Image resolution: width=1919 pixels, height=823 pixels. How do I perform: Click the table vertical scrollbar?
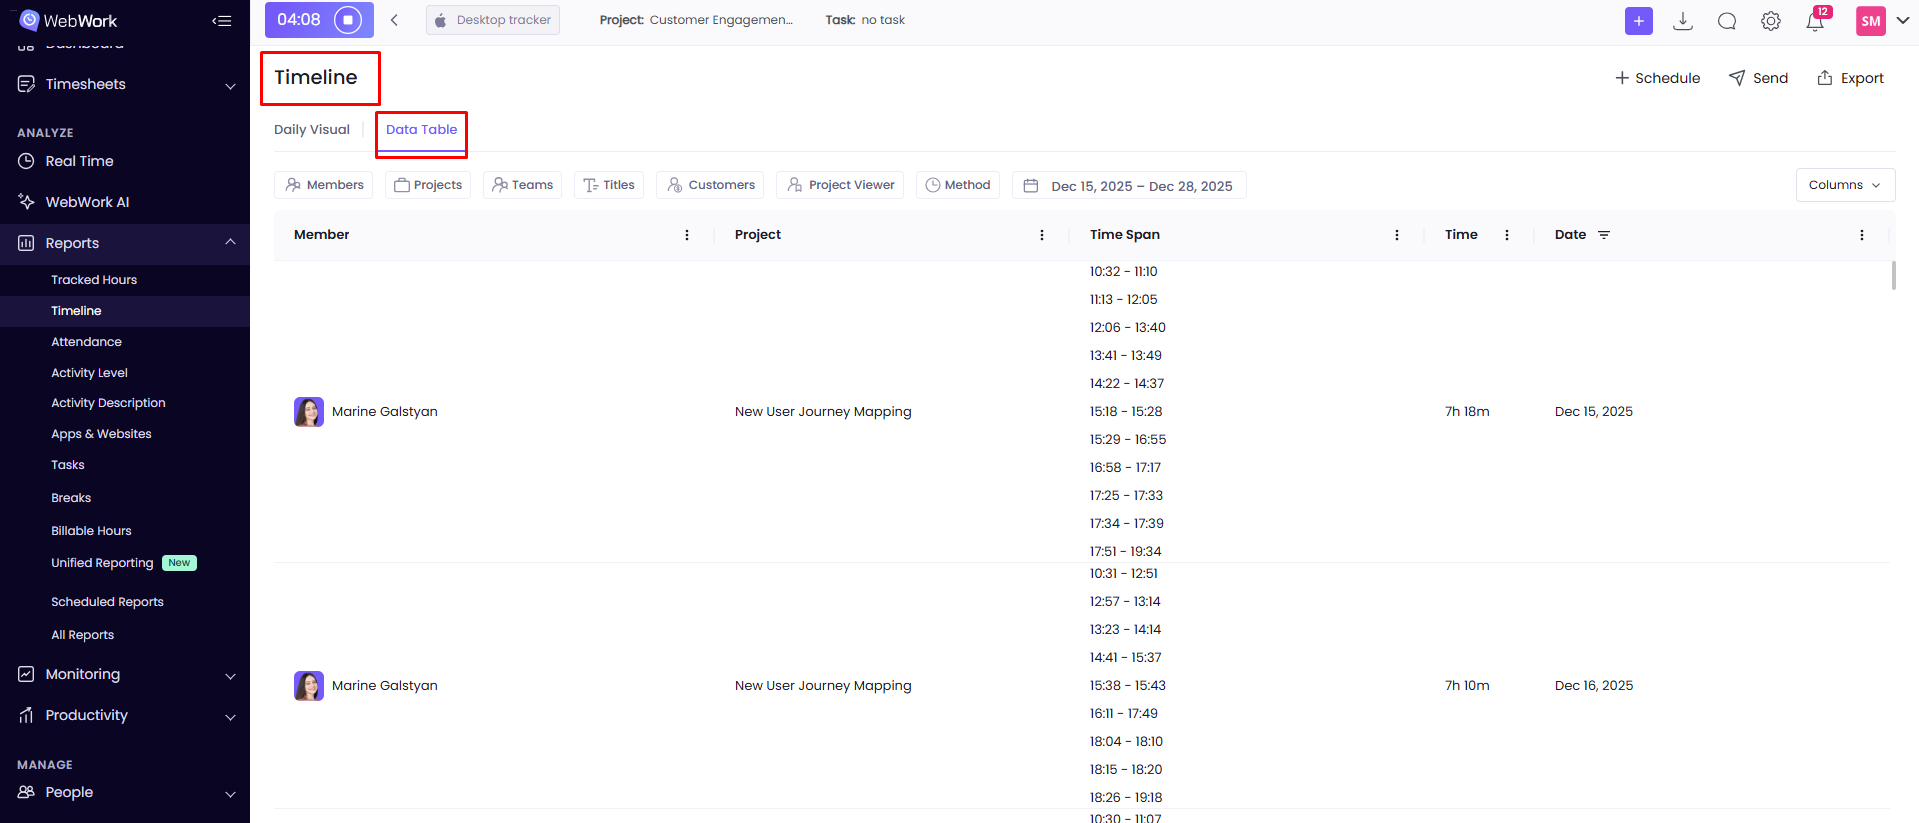(x=1893, y=275)
